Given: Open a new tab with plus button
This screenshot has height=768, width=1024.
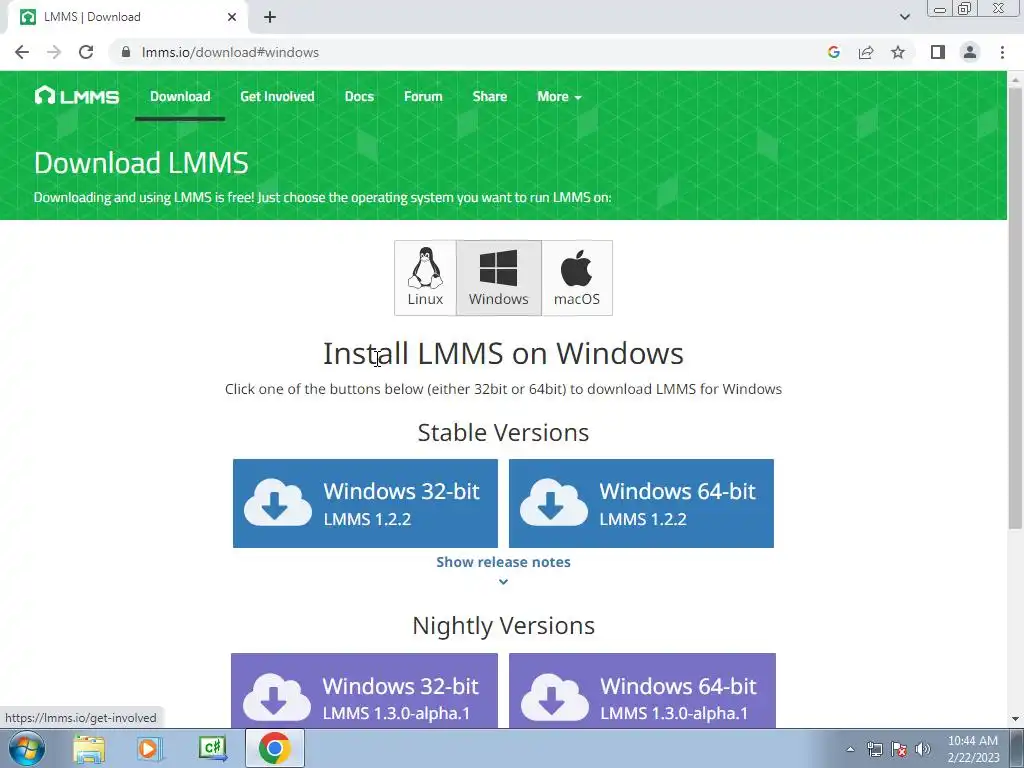Looking at the screenshot, I should pos(270,18).
